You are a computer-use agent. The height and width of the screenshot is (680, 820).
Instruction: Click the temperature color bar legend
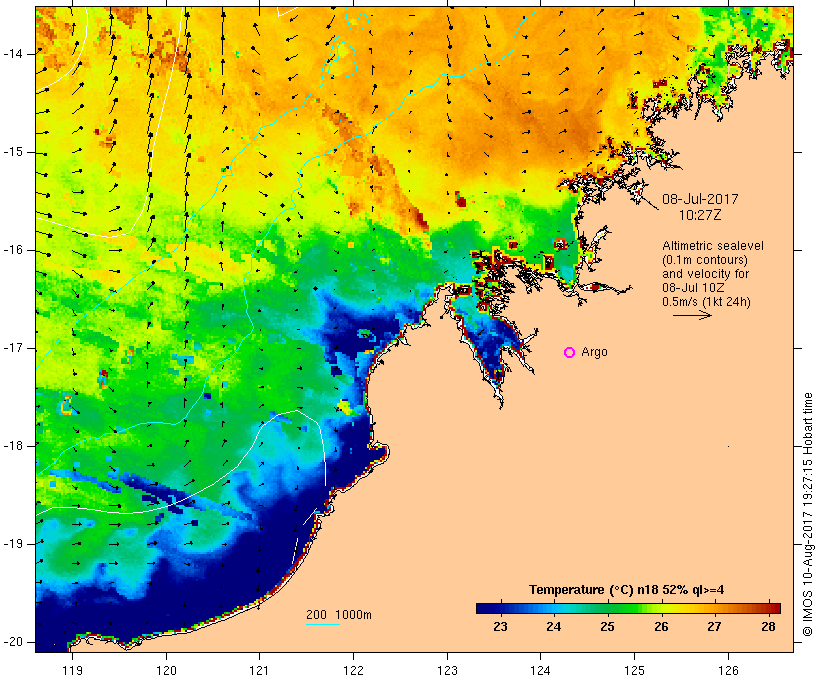[x=628, y=608]
